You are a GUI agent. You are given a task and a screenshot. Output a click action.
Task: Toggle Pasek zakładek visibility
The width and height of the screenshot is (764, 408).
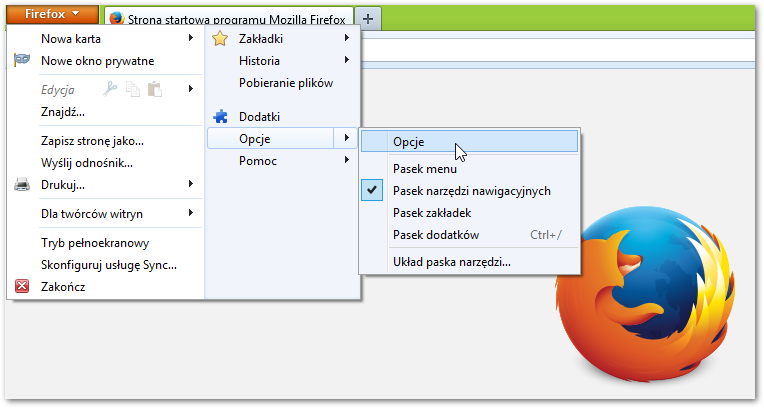pos(432,213)
